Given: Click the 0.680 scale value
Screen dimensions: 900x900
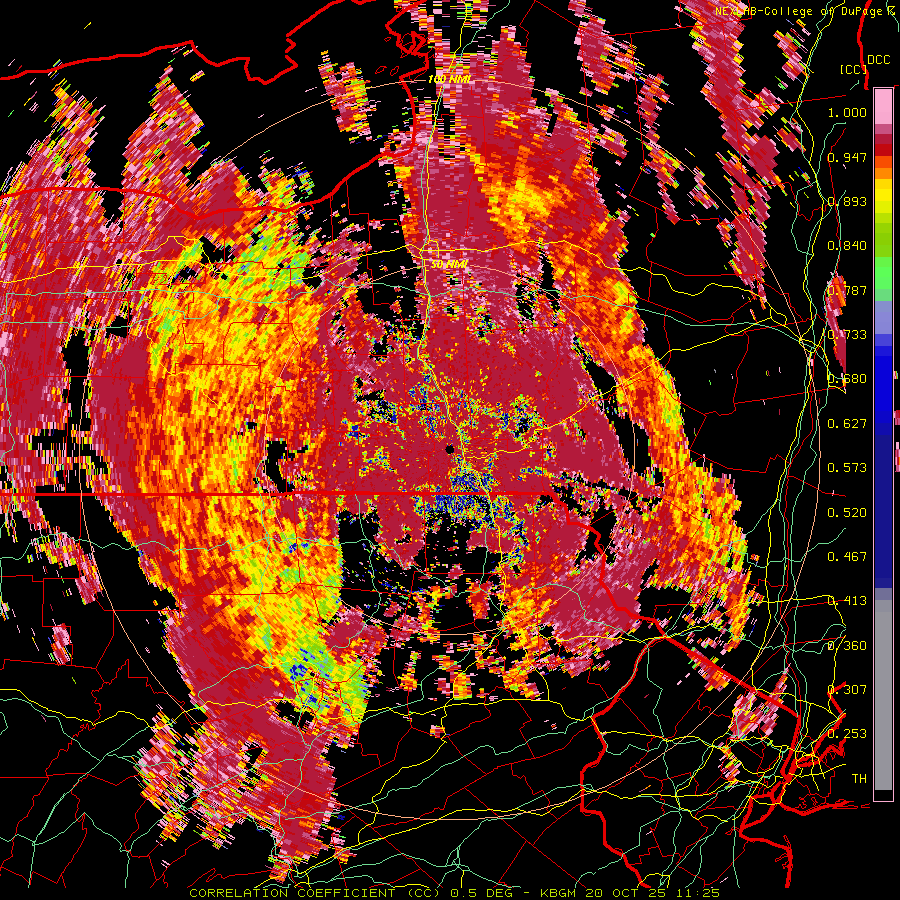Looking at the screenshot, I should tap(847, 379).
